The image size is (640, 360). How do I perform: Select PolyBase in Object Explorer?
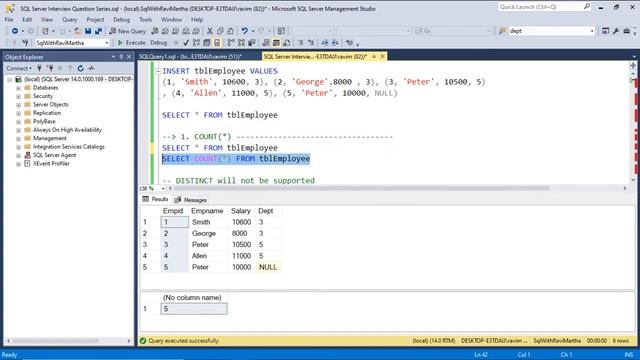(44, 121)
